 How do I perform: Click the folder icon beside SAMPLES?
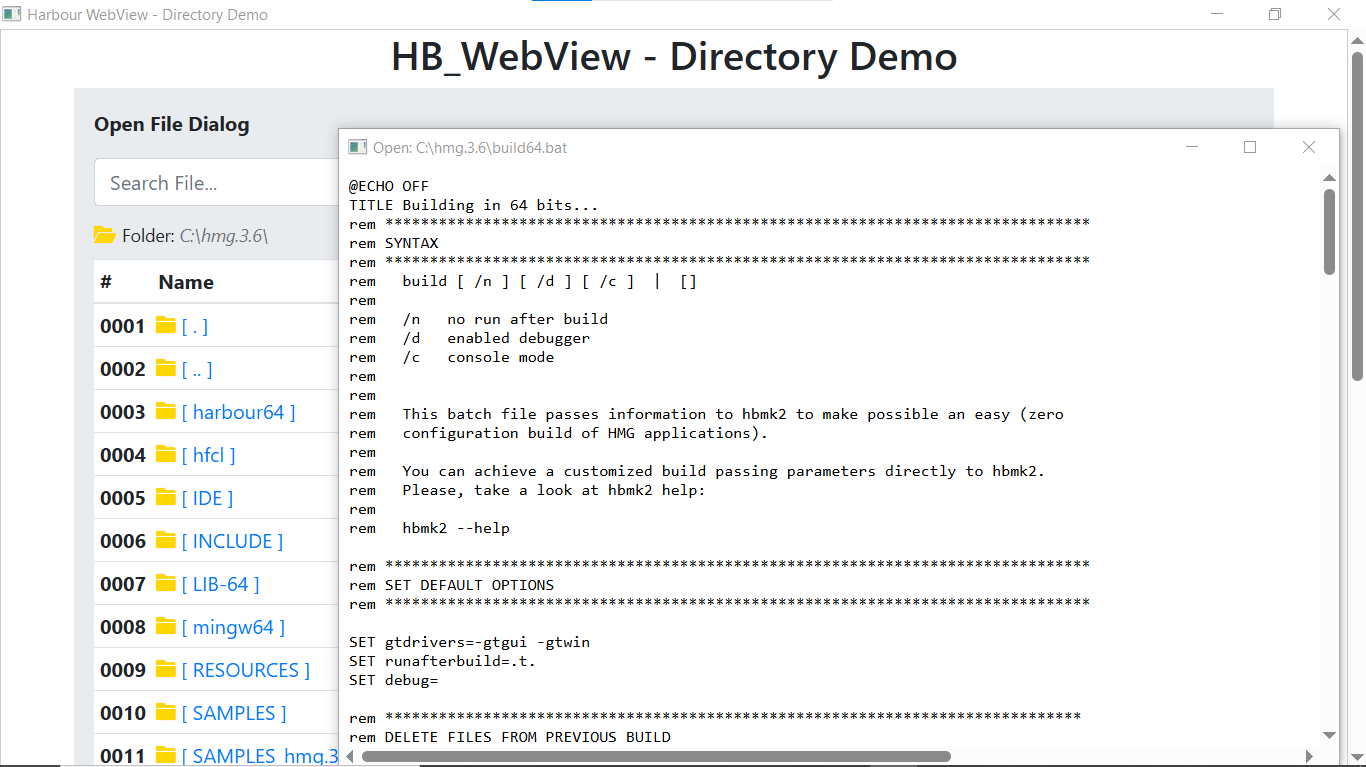click(165, 712)
